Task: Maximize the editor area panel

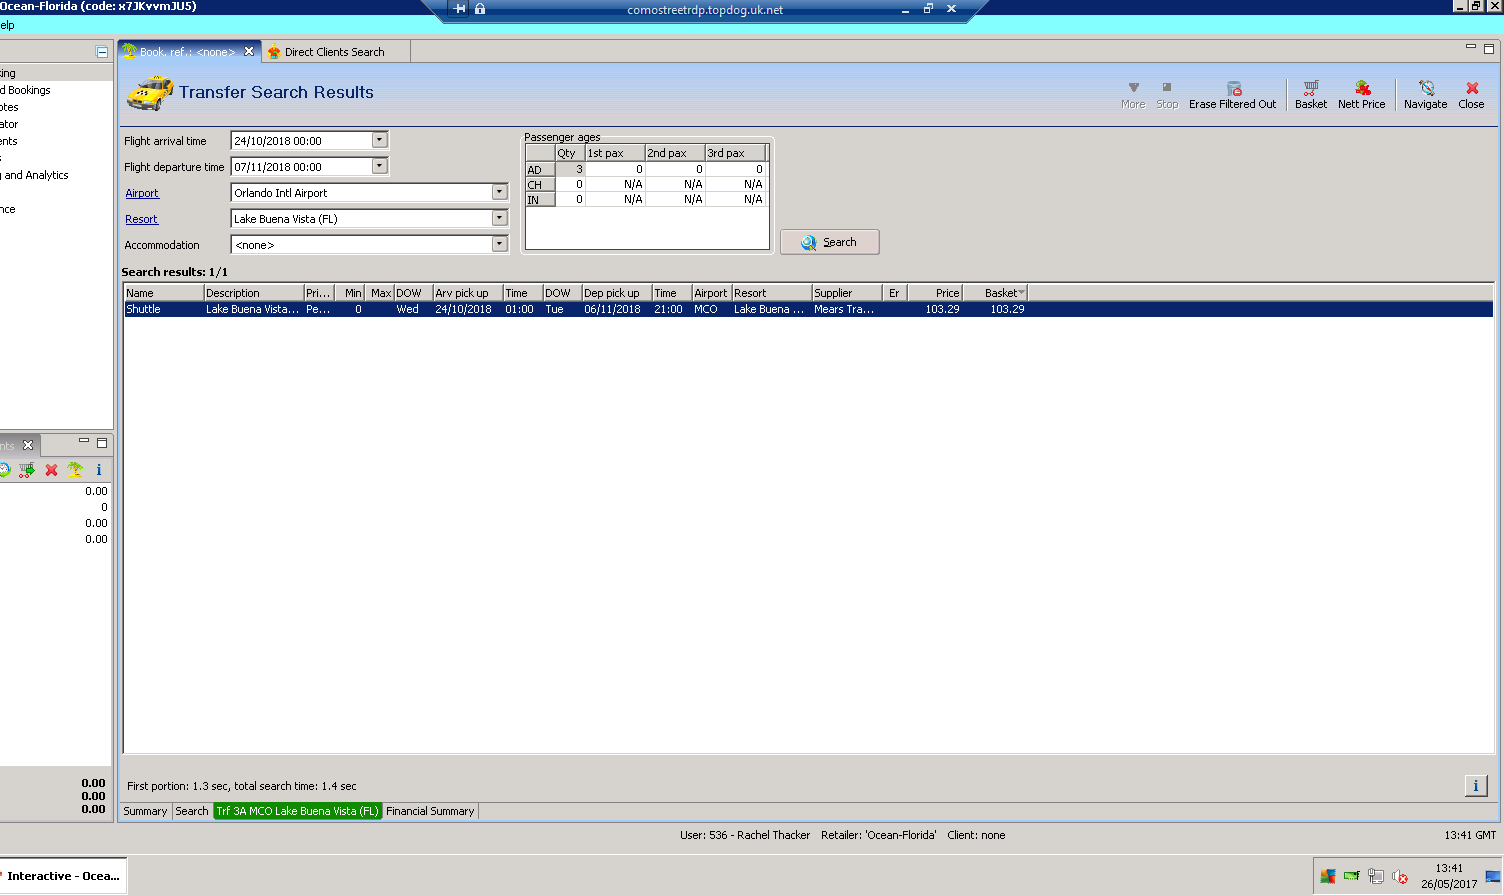Action: click(1489, 48)
